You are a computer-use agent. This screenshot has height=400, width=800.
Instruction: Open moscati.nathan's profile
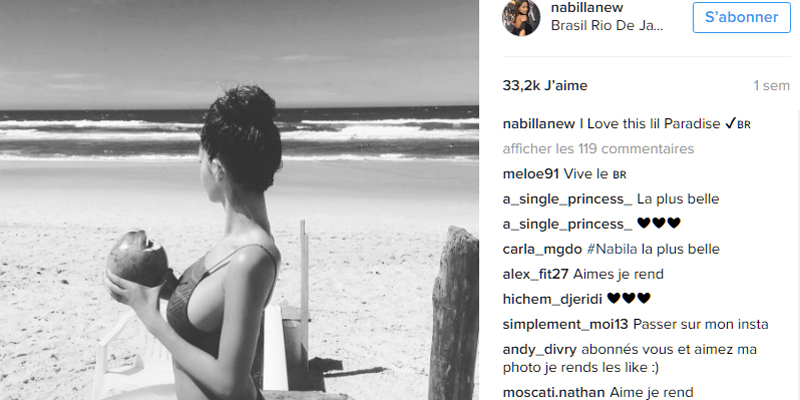[554, 392]
